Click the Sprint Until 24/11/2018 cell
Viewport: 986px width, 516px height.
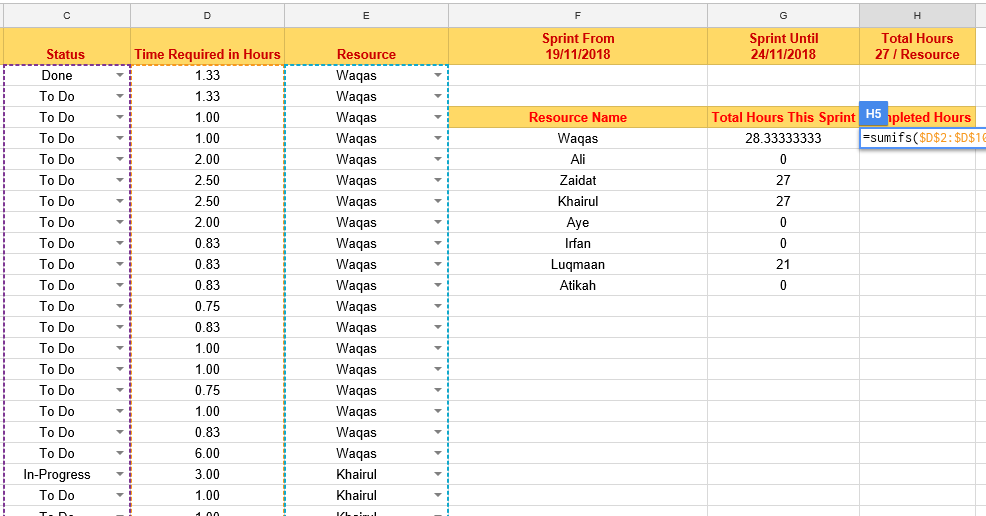(784, 46)
